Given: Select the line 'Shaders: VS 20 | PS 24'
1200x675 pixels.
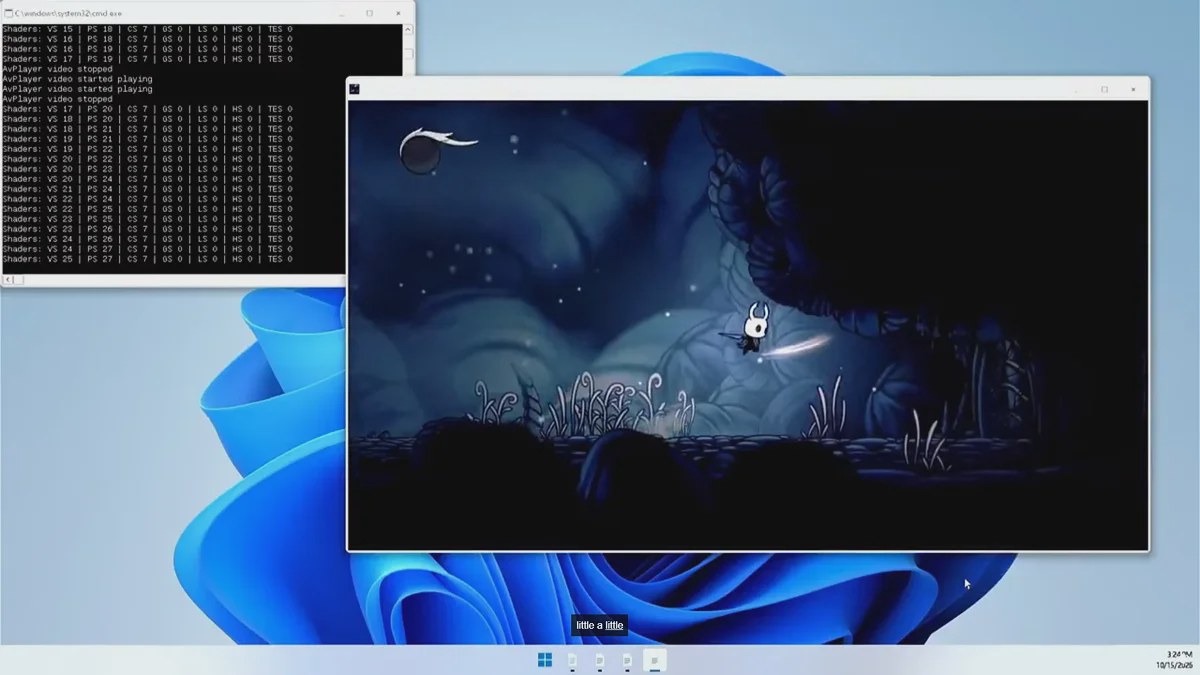Looking at the screenshot, I should tap(148, 179).
